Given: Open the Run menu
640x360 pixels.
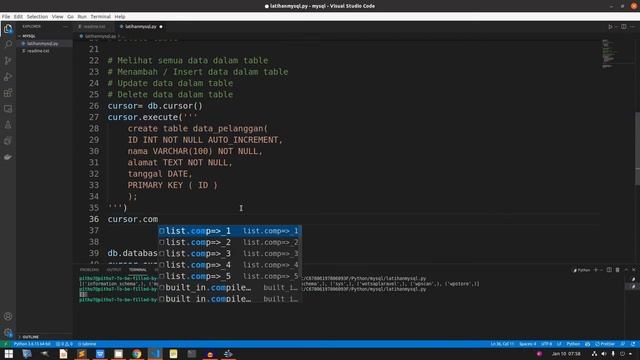Looking at the screenshot, I should [82, 17].
